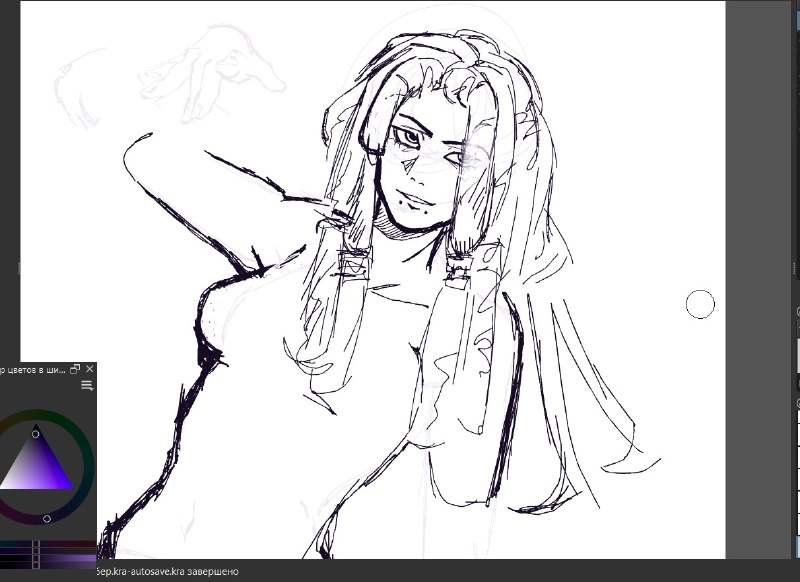This screenshot has width=800, height=582.
Task: Click the first (top) shade selector strip
Action: tap(48, 544)
